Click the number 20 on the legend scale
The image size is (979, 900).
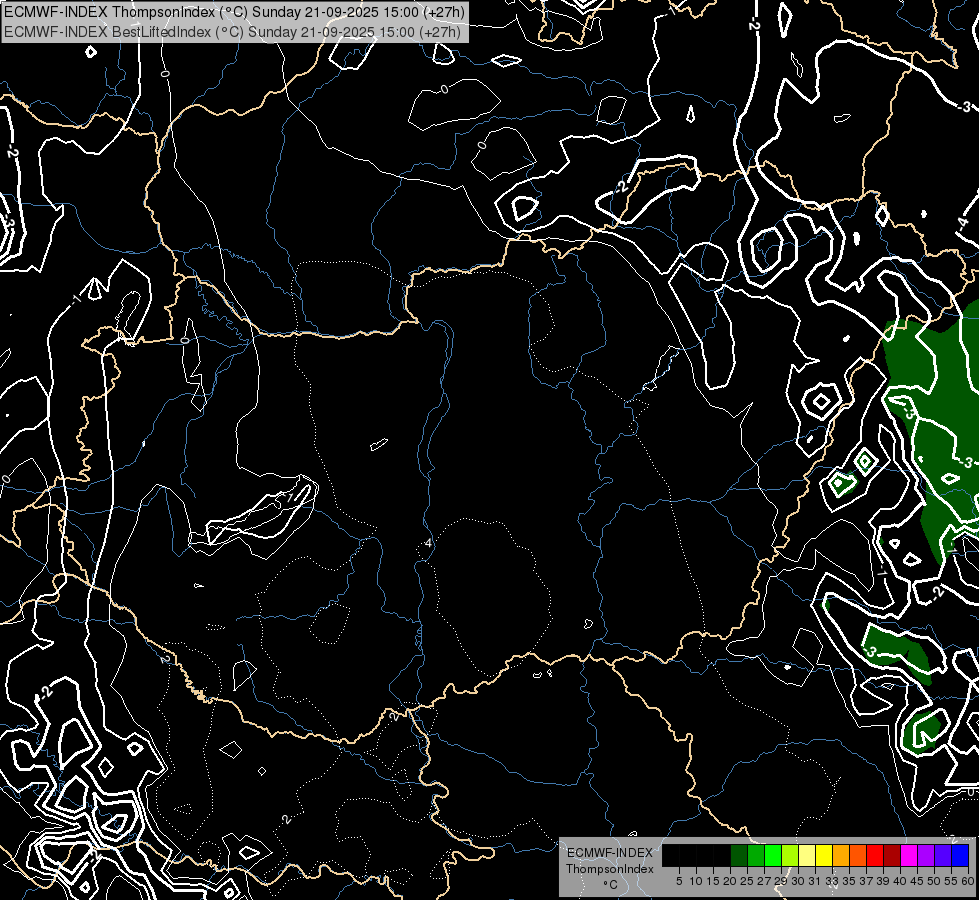coord(730,881)
